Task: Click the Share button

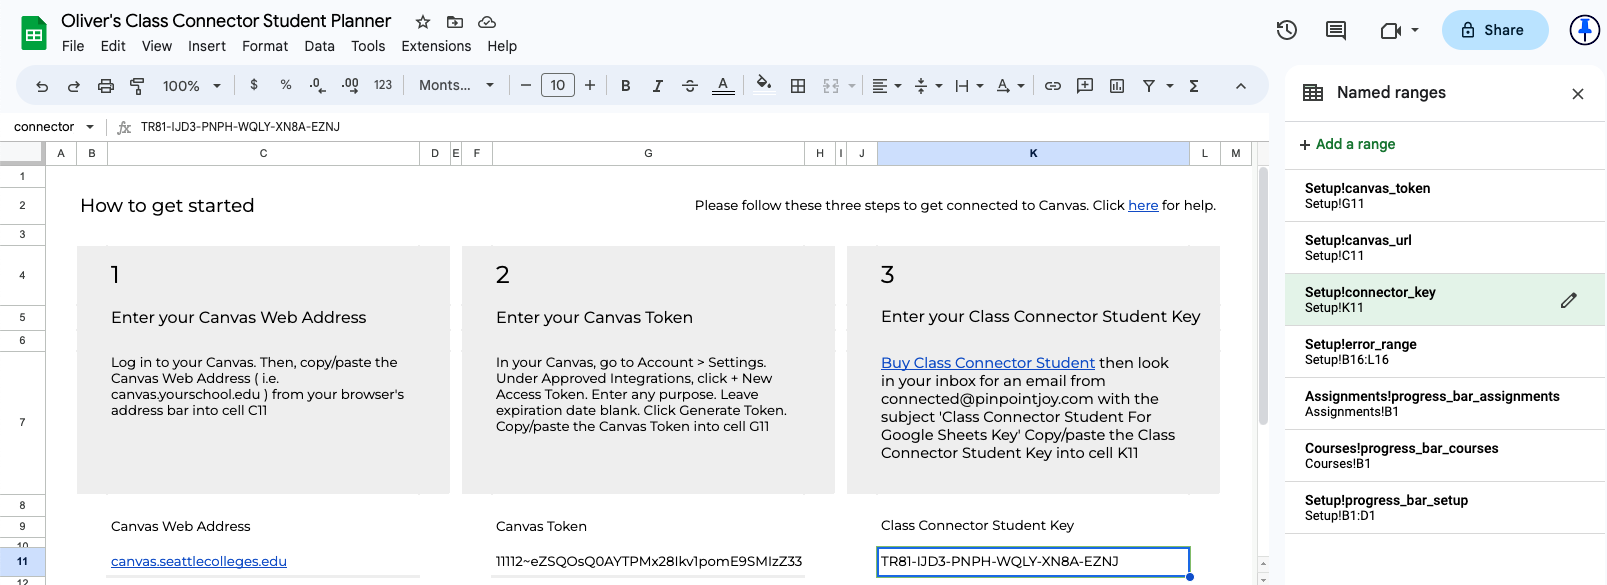Action: pos(1494,30)
